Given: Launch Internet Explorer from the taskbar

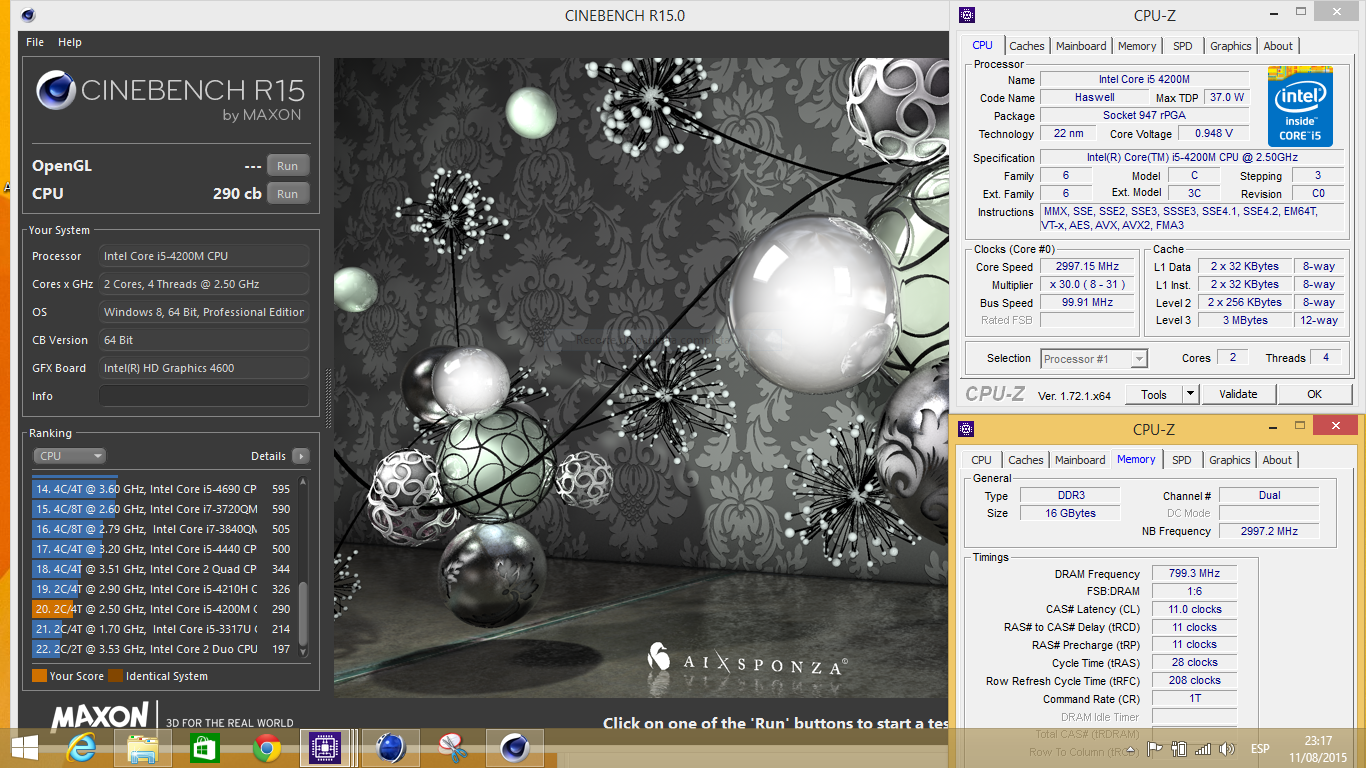Looking at the screenshot, I should 81,748.
